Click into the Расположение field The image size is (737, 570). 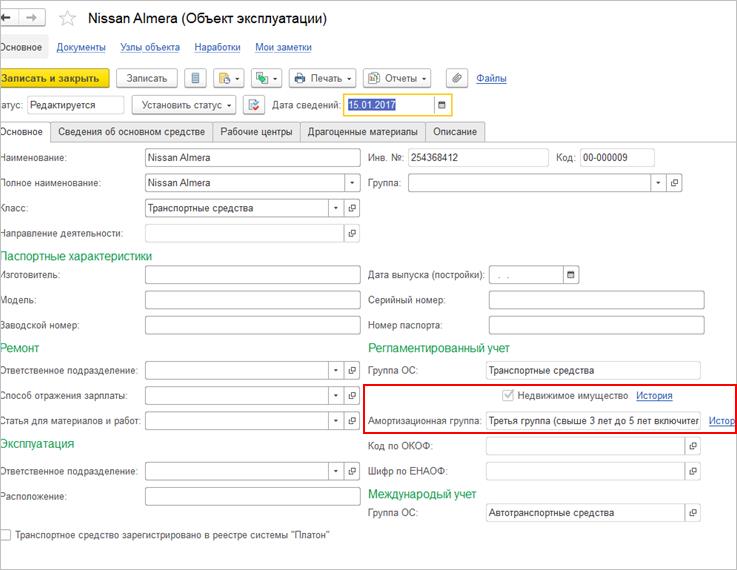pos(252,496)
